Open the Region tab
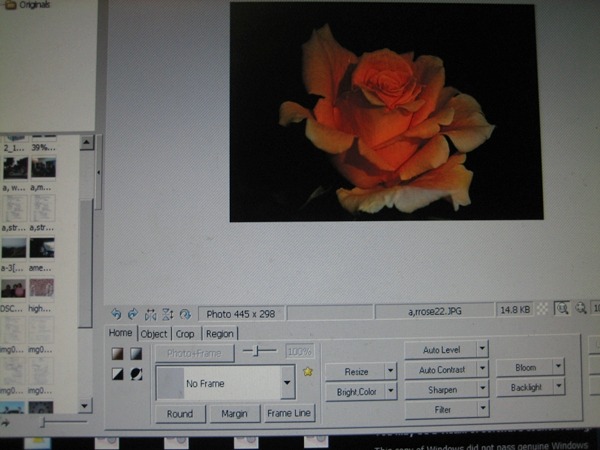Screen dimensions: 600x450 pyautogui.click(x=220, y=334)
